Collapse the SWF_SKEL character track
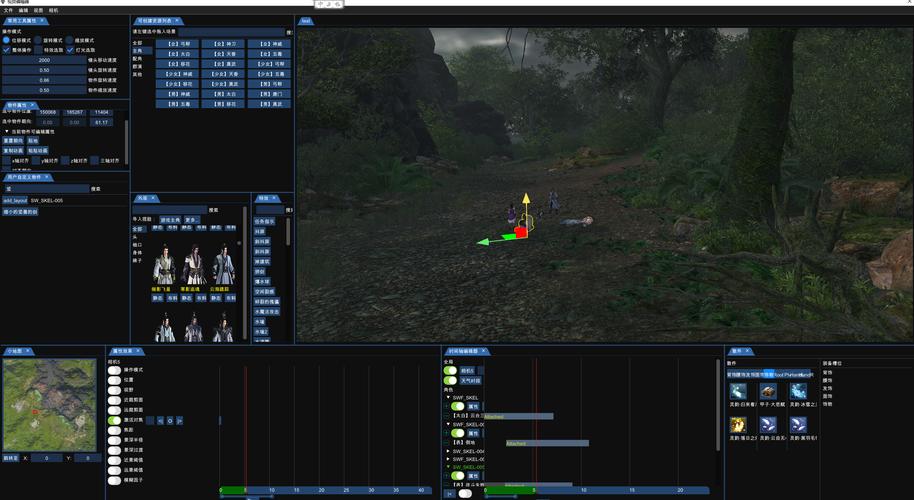The height and width of the screenshot is (500, 914). click(x=448, y=397)
